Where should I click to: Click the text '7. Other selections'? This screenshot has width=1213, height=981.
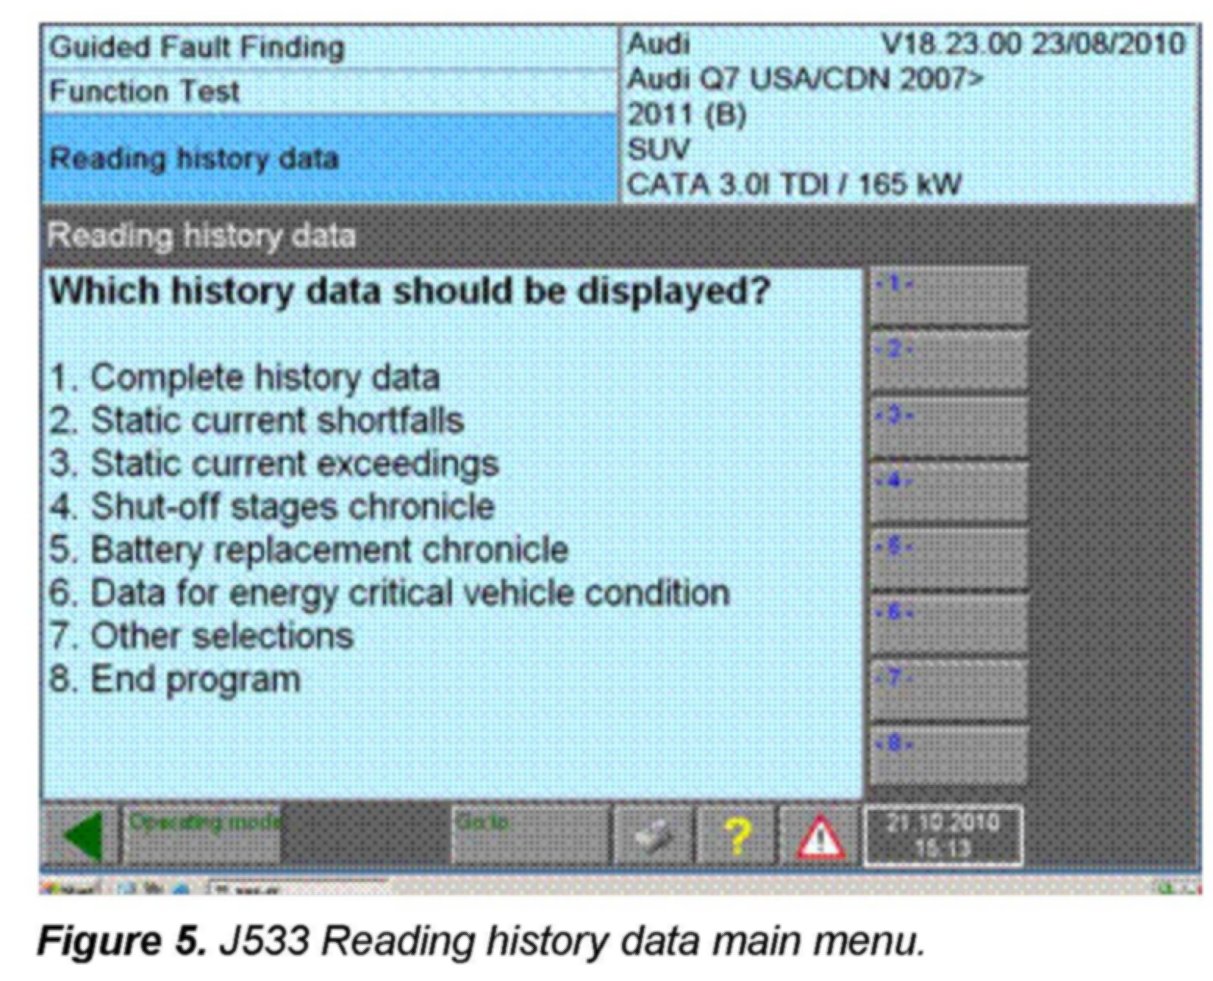pos(201,636)
